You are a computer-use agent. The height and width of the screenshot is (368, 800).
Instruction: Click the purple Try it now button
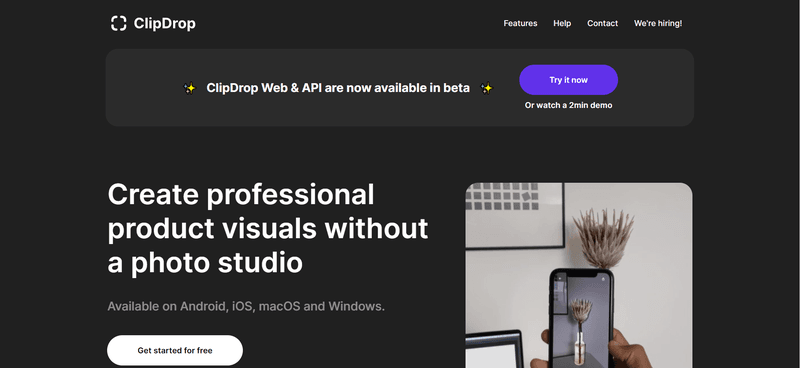coord(568,80)
